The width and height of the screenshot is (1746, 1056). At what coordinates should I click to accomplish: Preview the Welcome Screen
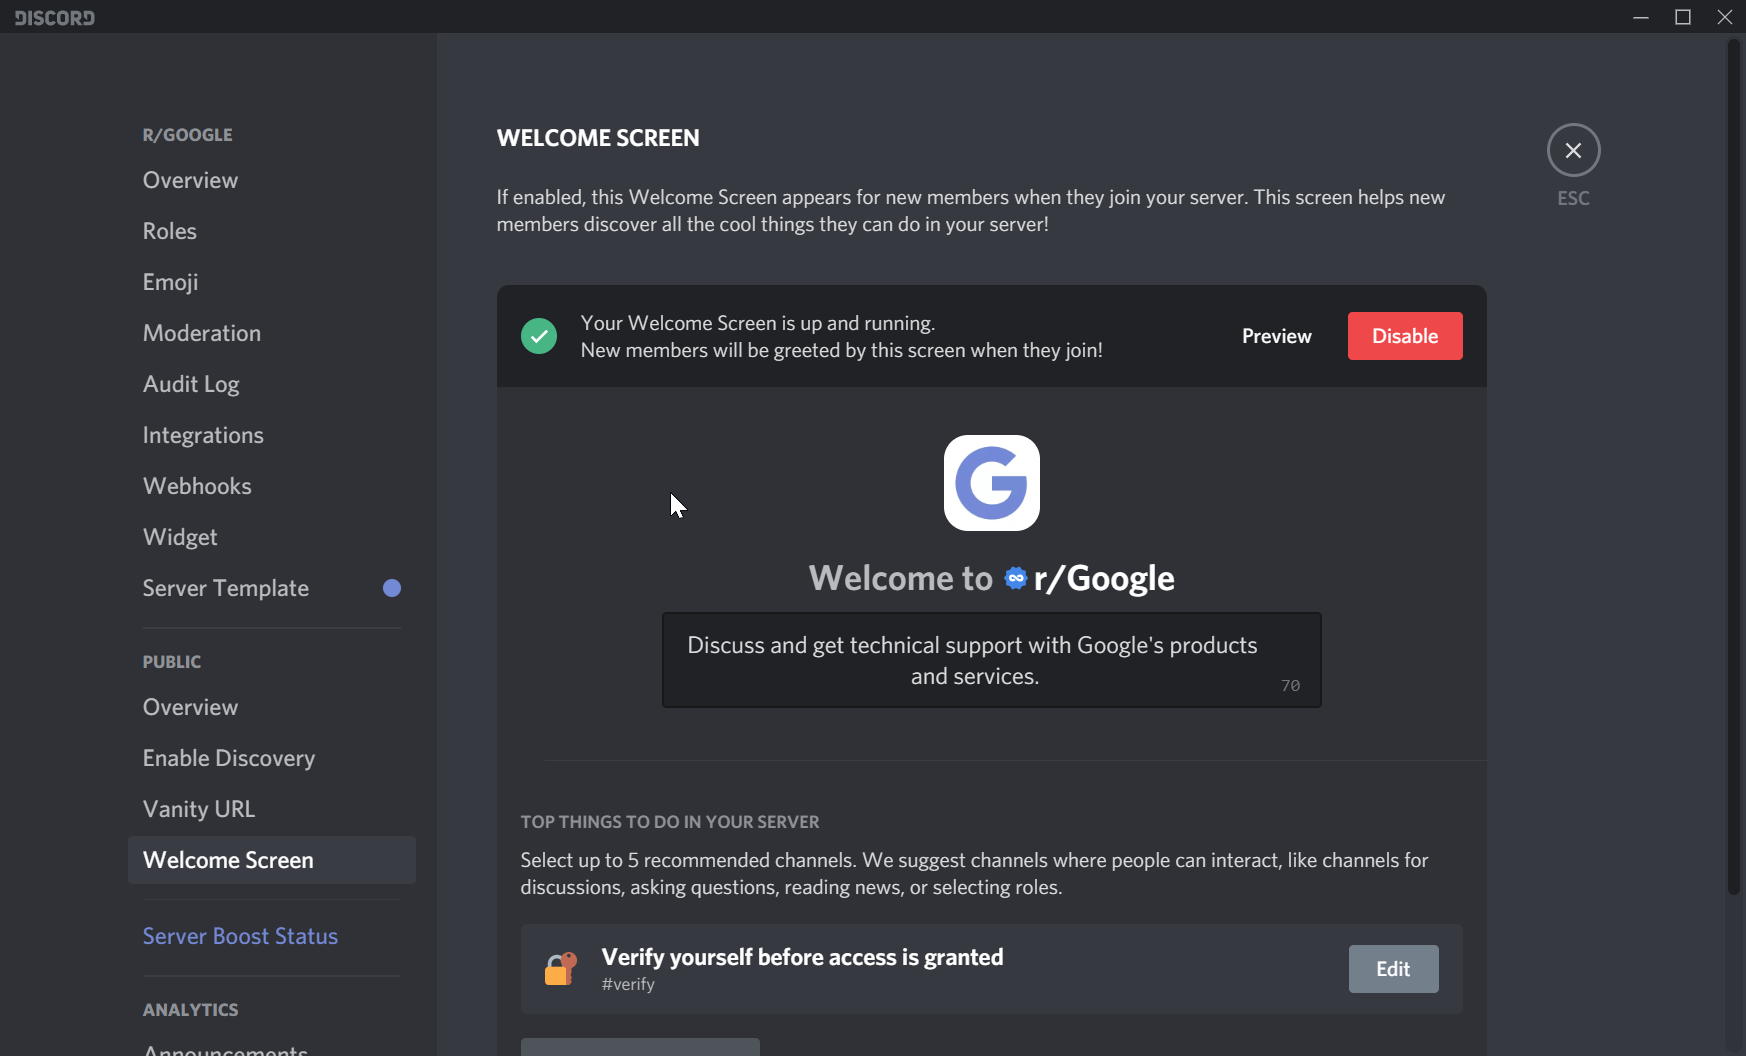point(1276,336)
